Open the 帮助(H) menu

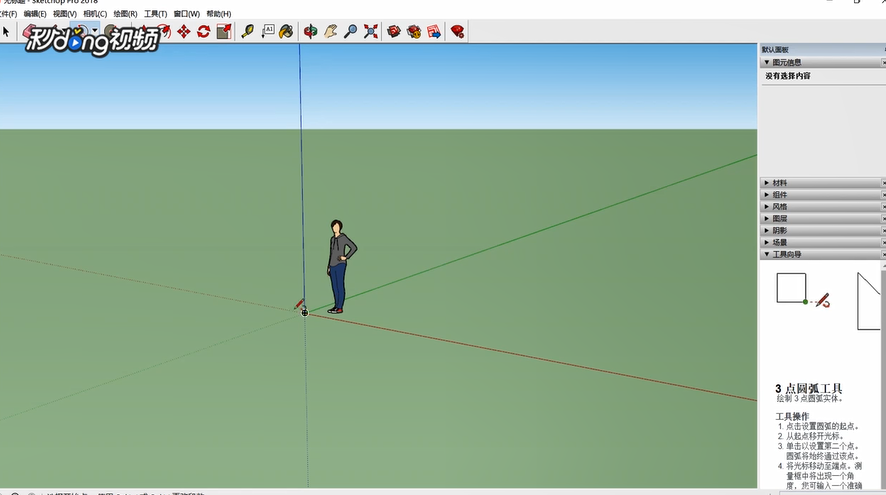(219, 14)
